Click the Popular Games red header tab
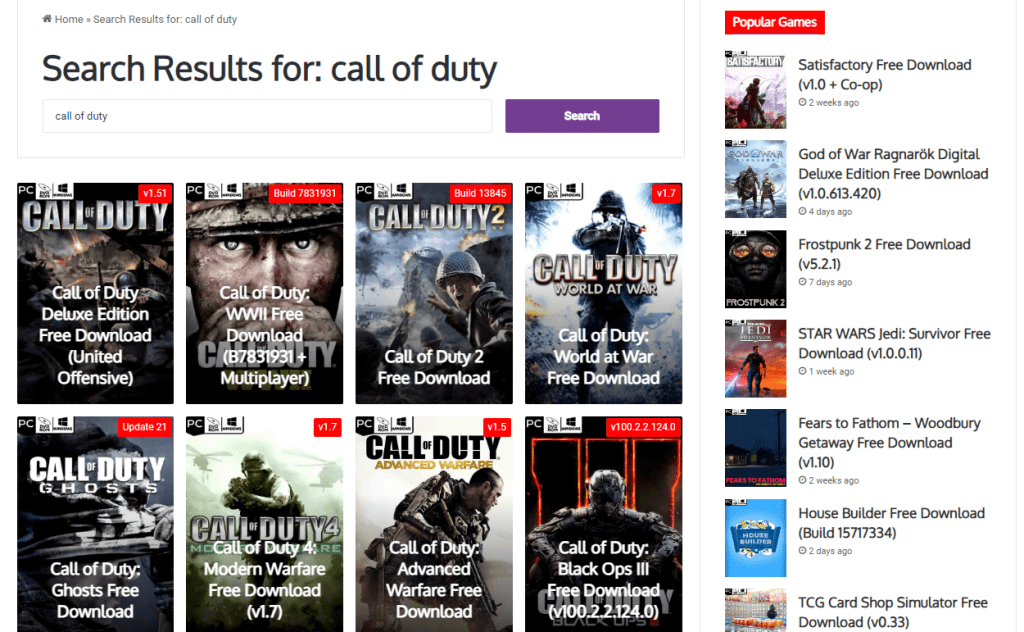1024x632 pixels. tap(774, 22)
